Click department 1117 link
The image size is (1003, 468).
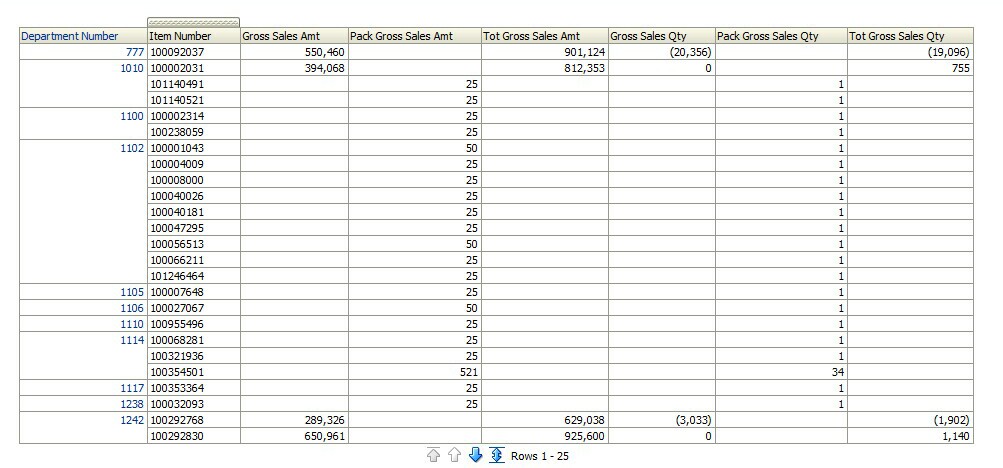pos(132,388)
